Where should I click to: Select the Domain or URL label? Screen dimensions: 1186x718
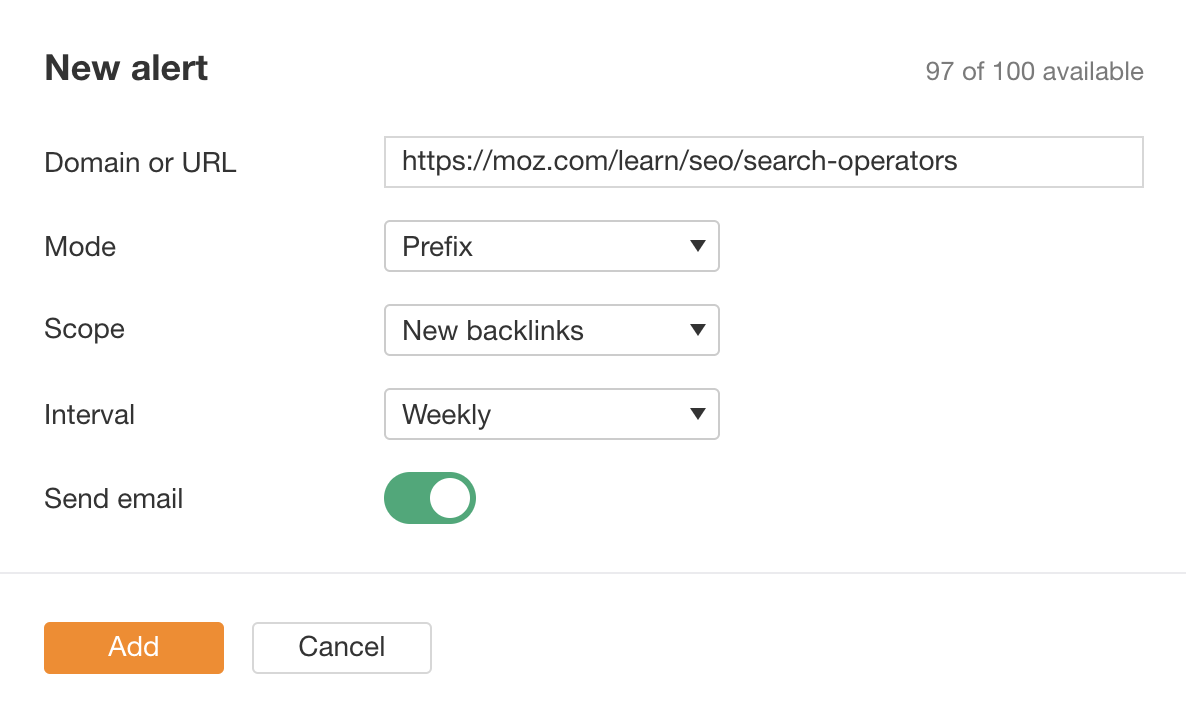pyautogui.click(x=139, y=162)
